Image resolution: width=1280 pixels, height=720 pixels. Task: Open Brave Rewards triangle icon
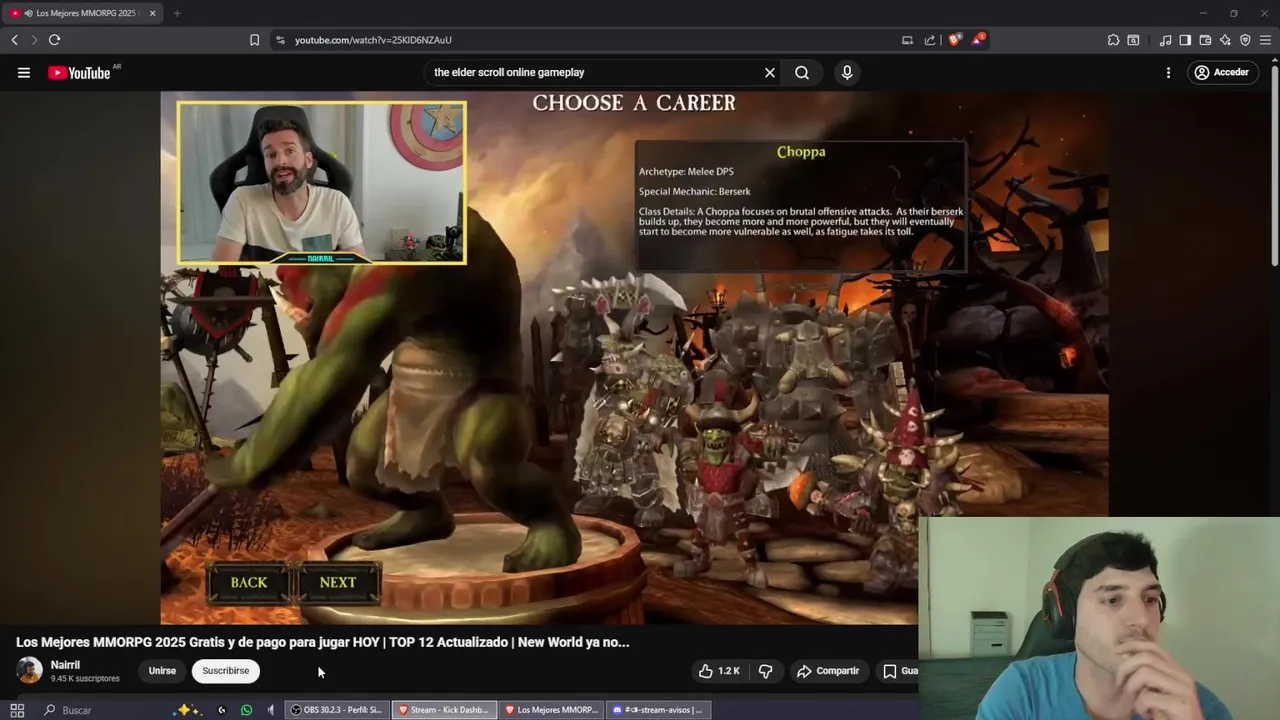pyautogui.click(x=978, y=40)
